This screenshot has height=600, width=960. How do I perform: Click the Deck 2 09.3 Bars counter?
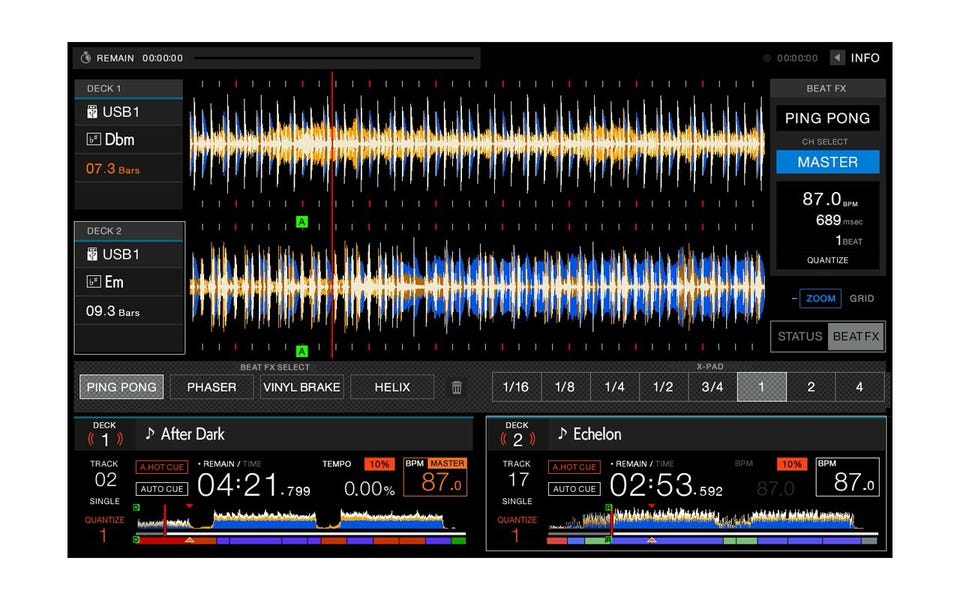113,311
